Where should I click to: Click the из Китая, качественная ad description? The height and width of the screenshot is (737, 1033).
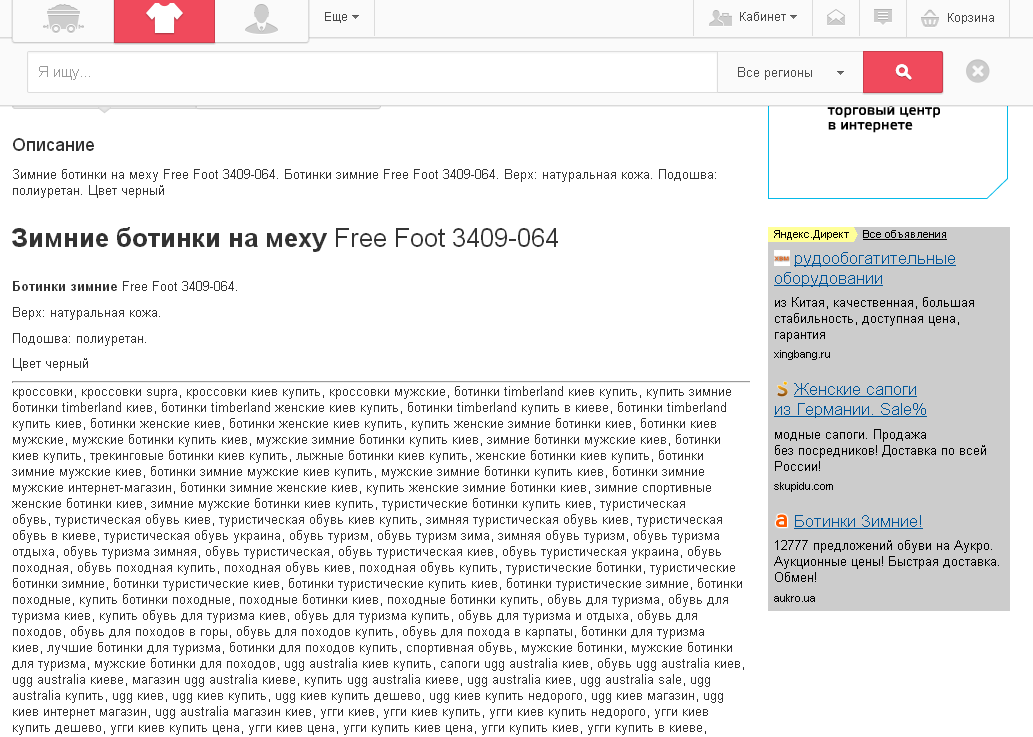(x=874, y=319)
